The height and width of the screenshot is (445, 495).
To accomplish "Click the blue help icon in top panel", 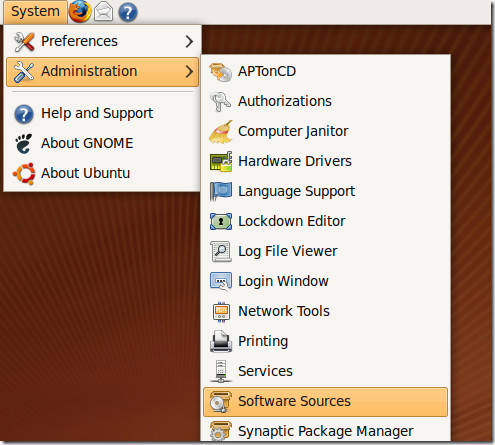I will (128, 12).
